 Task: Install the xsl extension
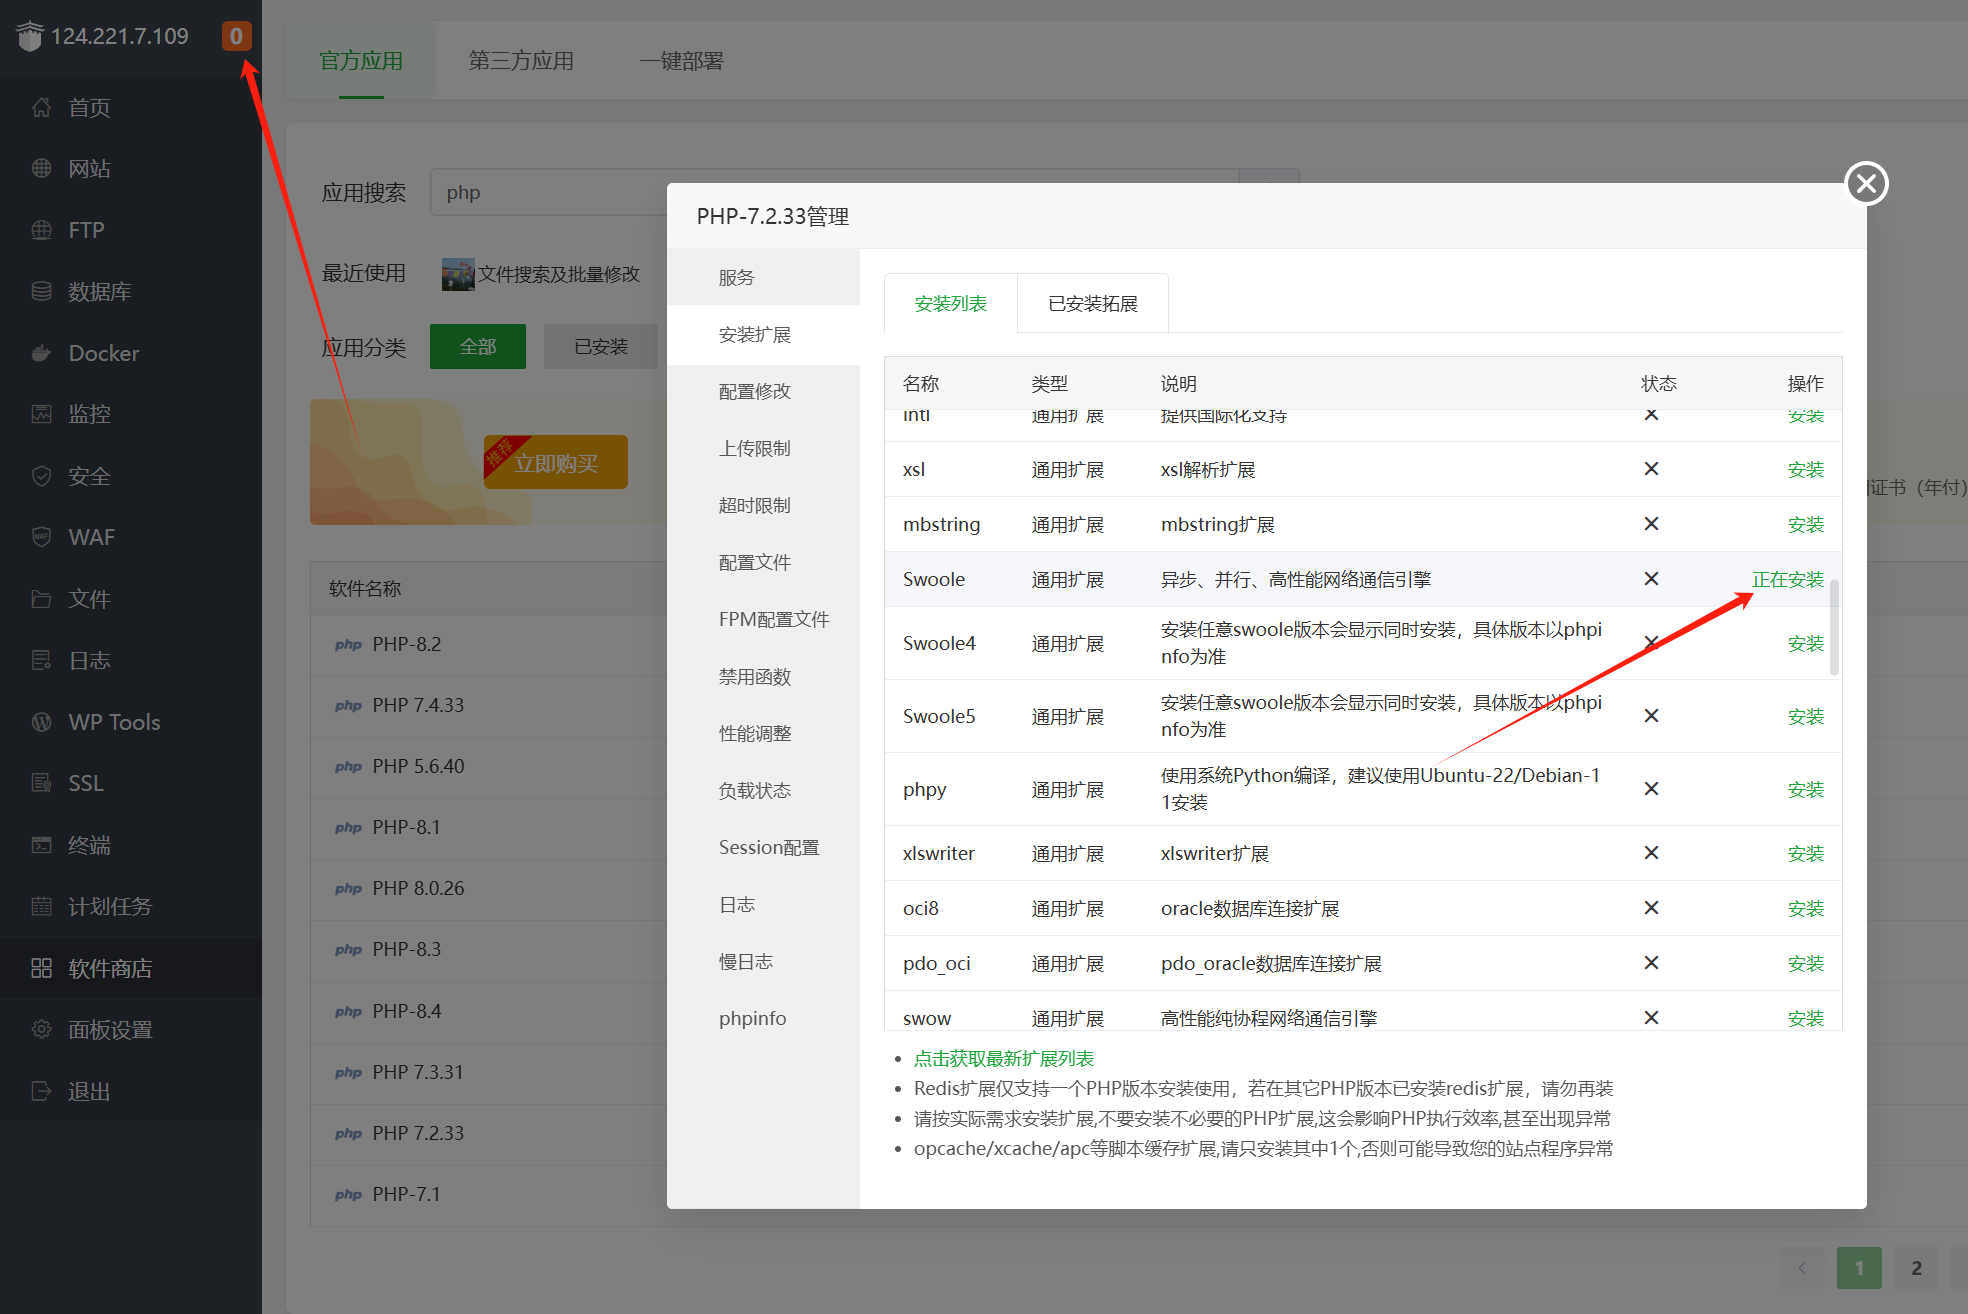click(x=1805, y=469)
